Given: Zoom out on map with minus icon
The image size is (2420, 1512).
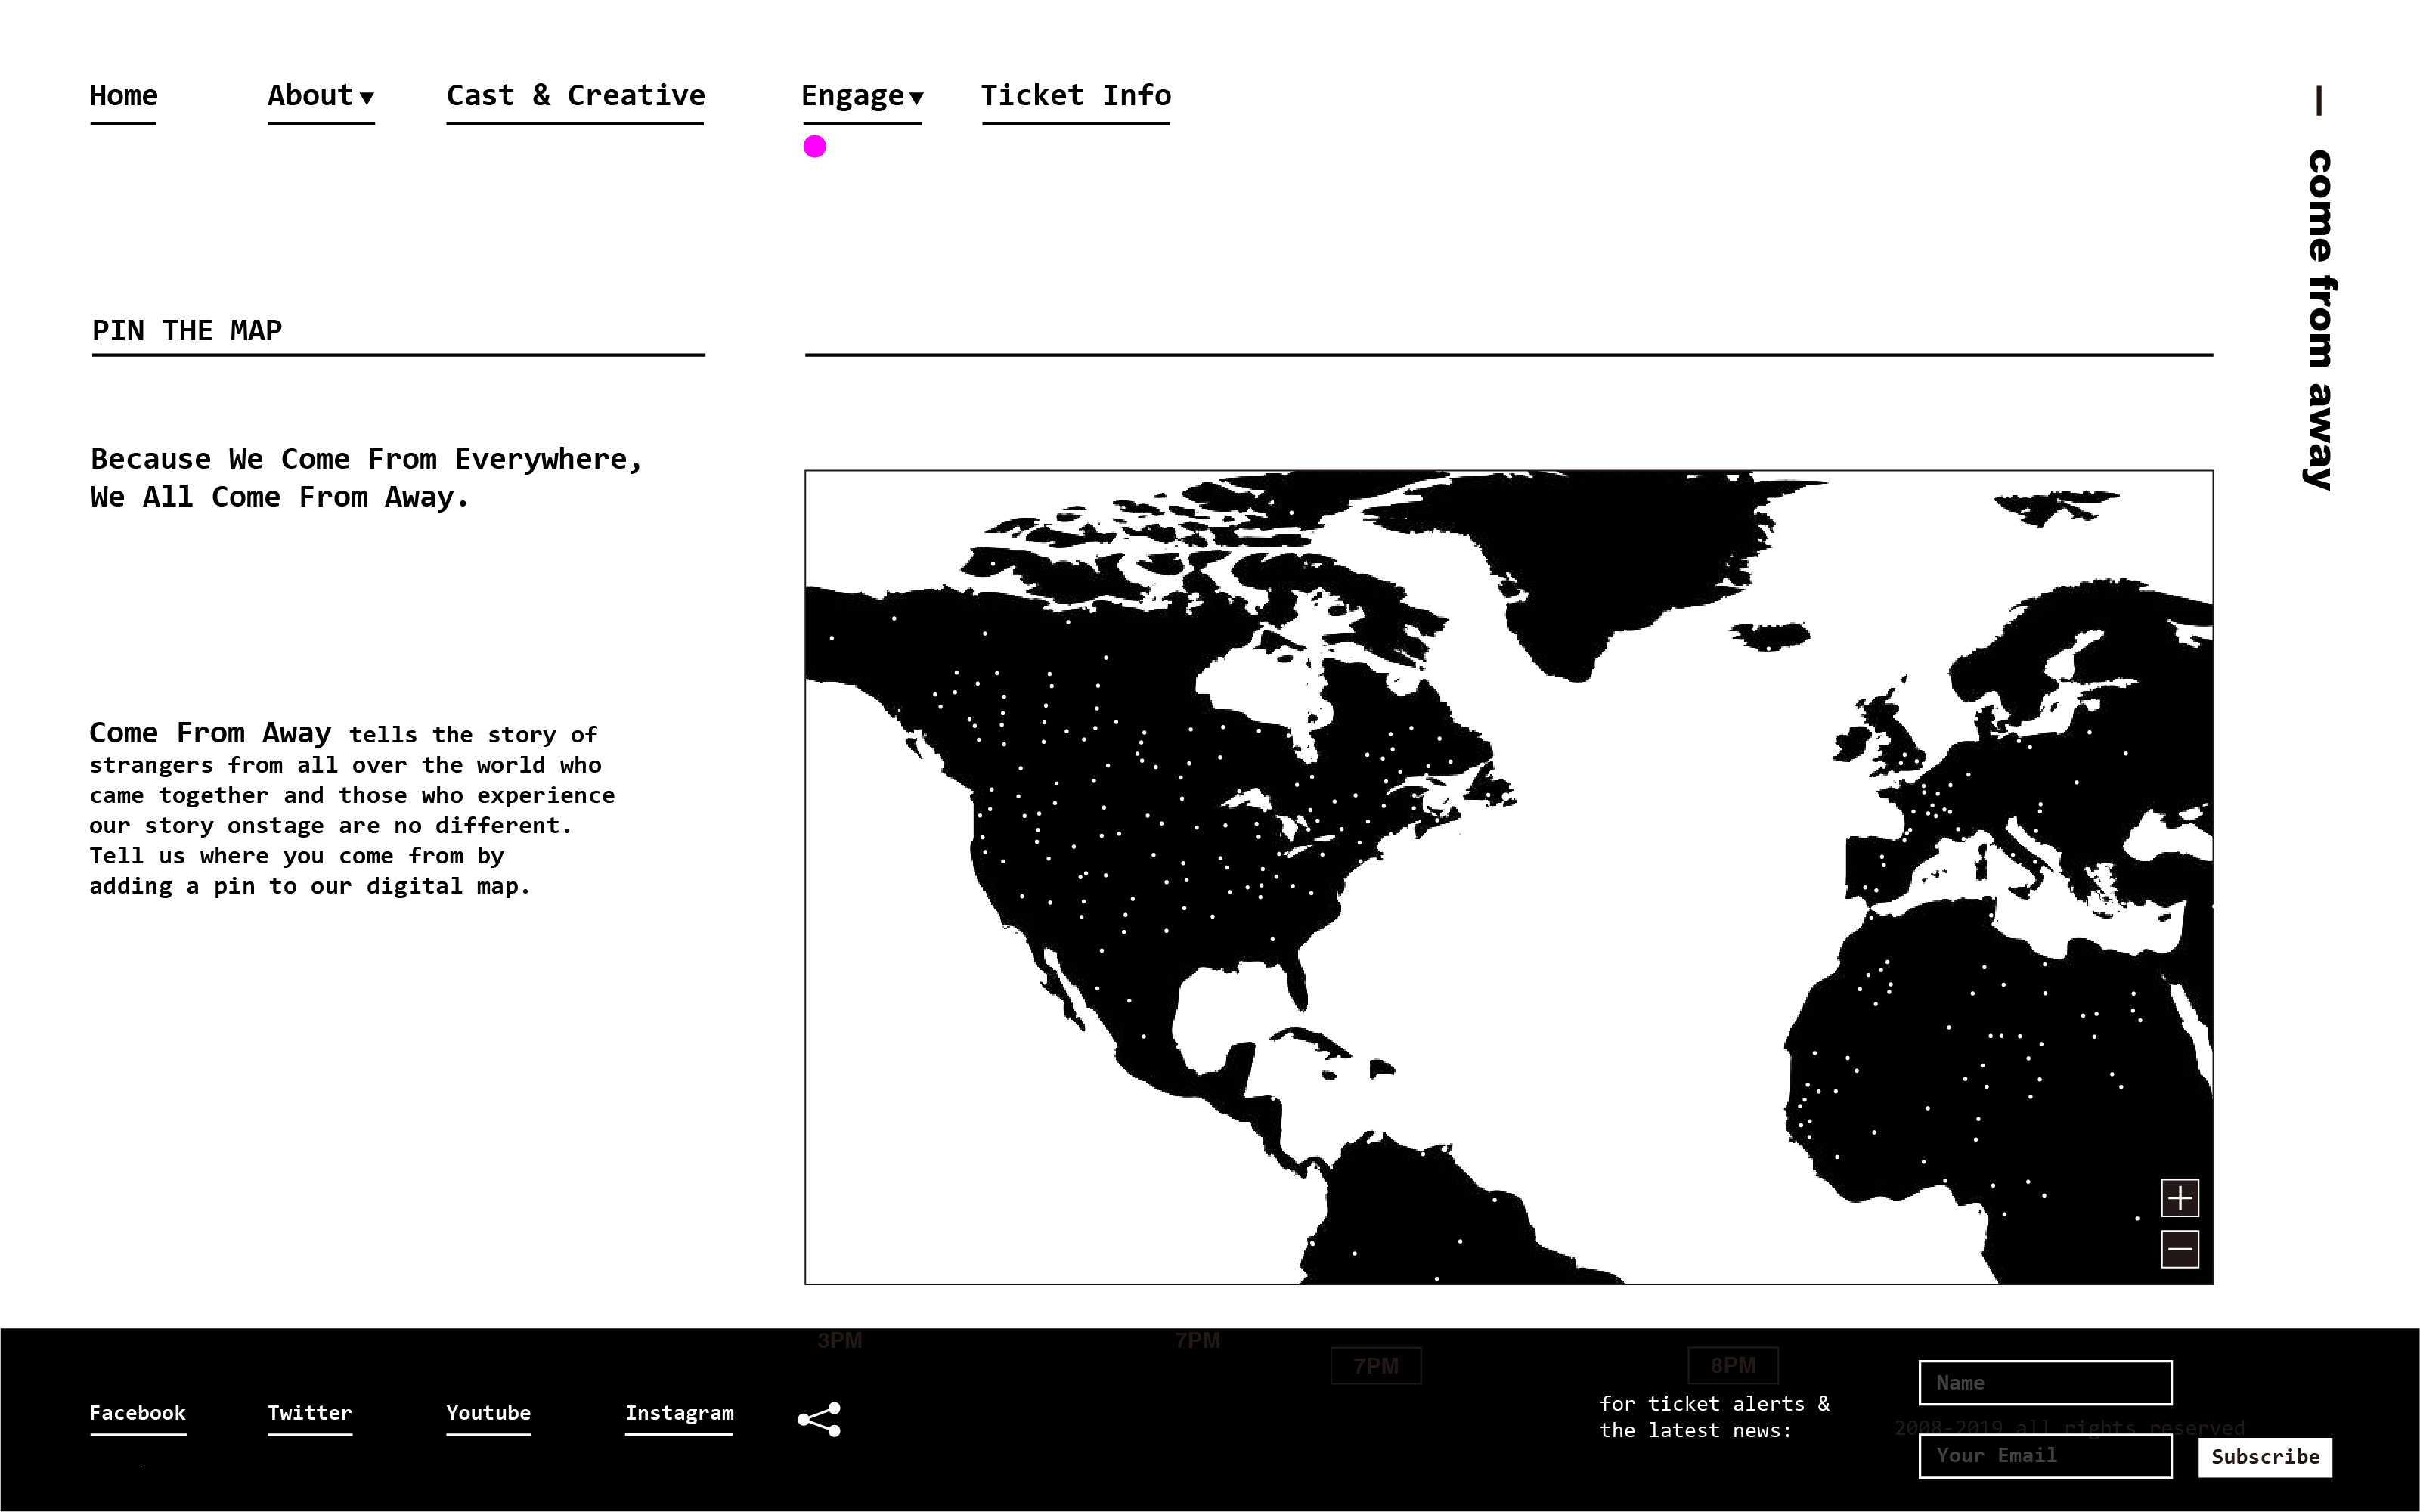Looking at the screenshot, I should (2180, 1249).
